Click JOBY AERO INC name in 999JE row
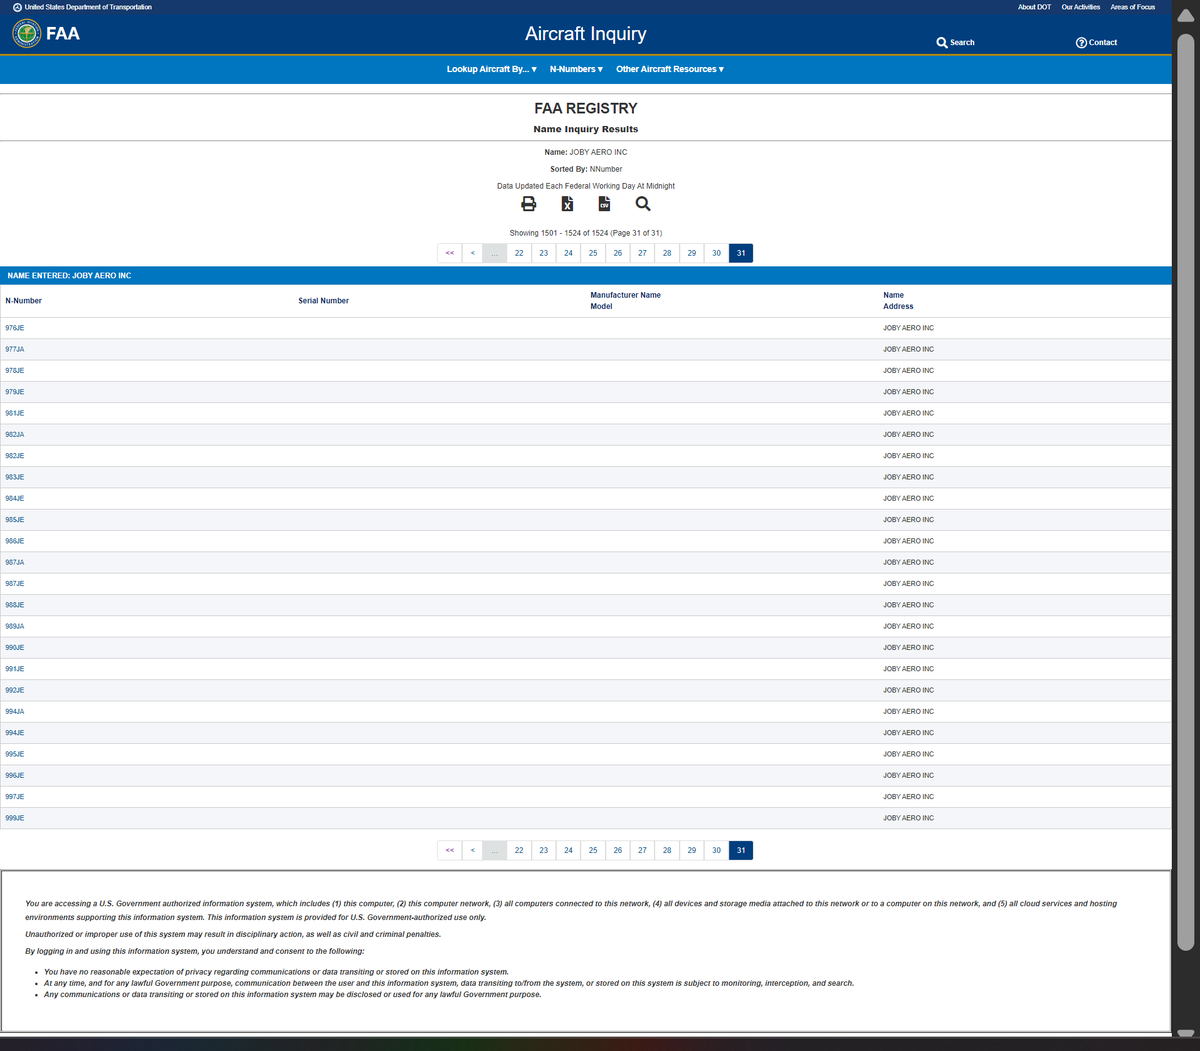Viewport: 1200px width, 1051px height. [908, 818]
